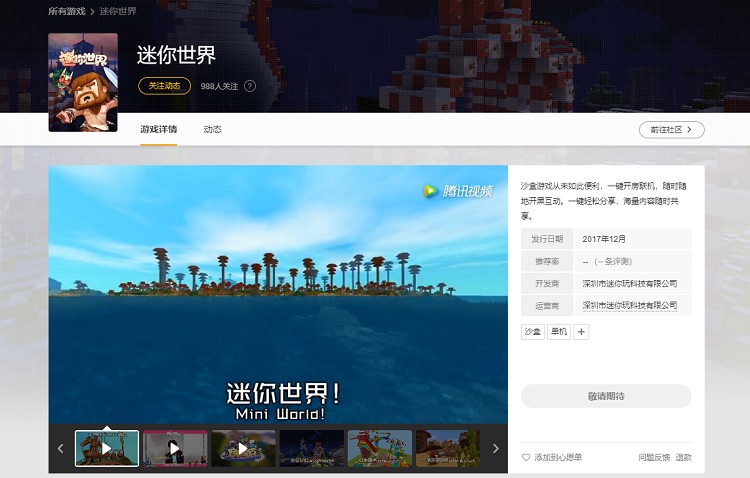Click developer 深圳市迷你玩科技有限公司

(629, 283)
